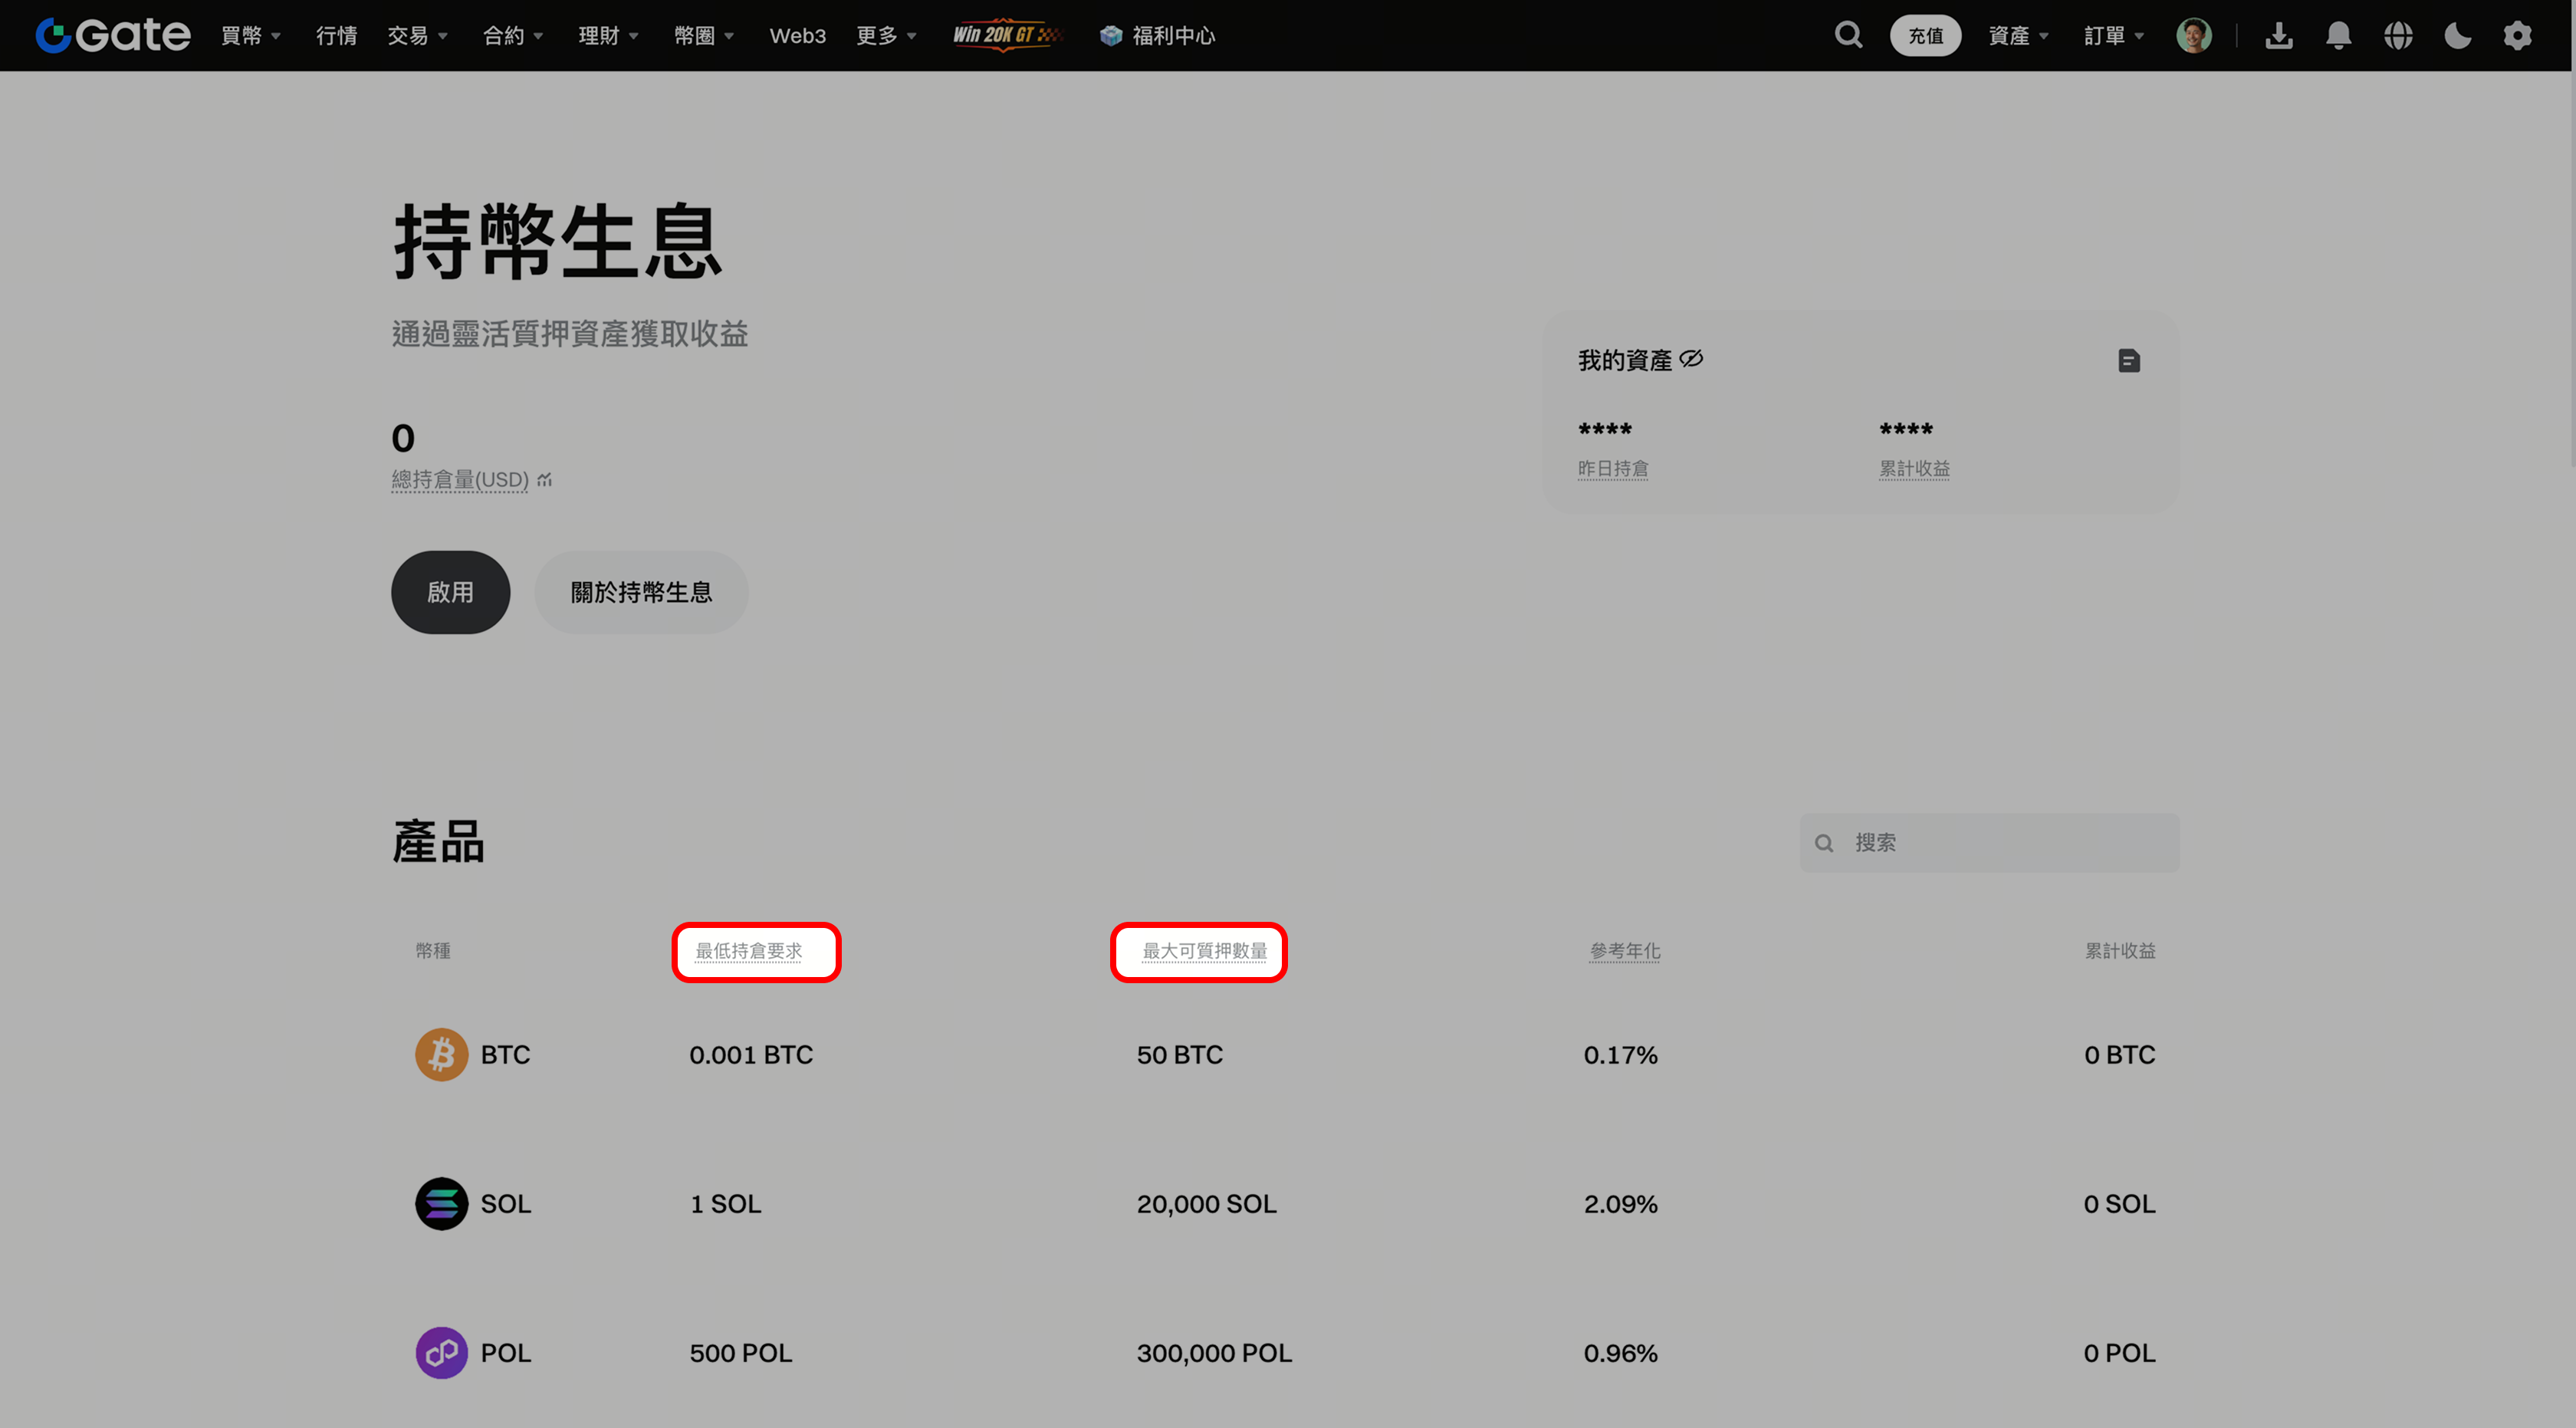Expand the 資產 dropdown
The height and width of the screenshot is (1428, 2576).
2018,35
